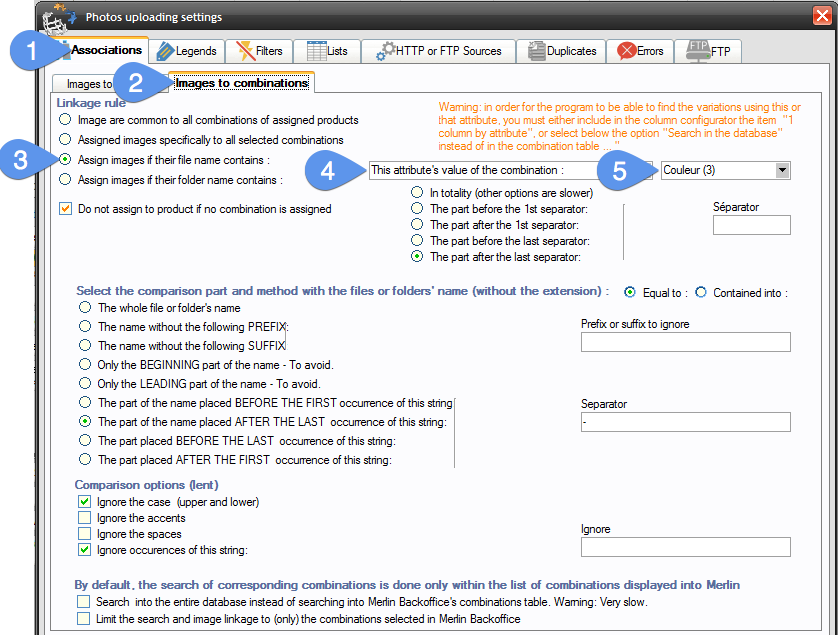Open the Filters tab
838x635 pixels.
259,51
